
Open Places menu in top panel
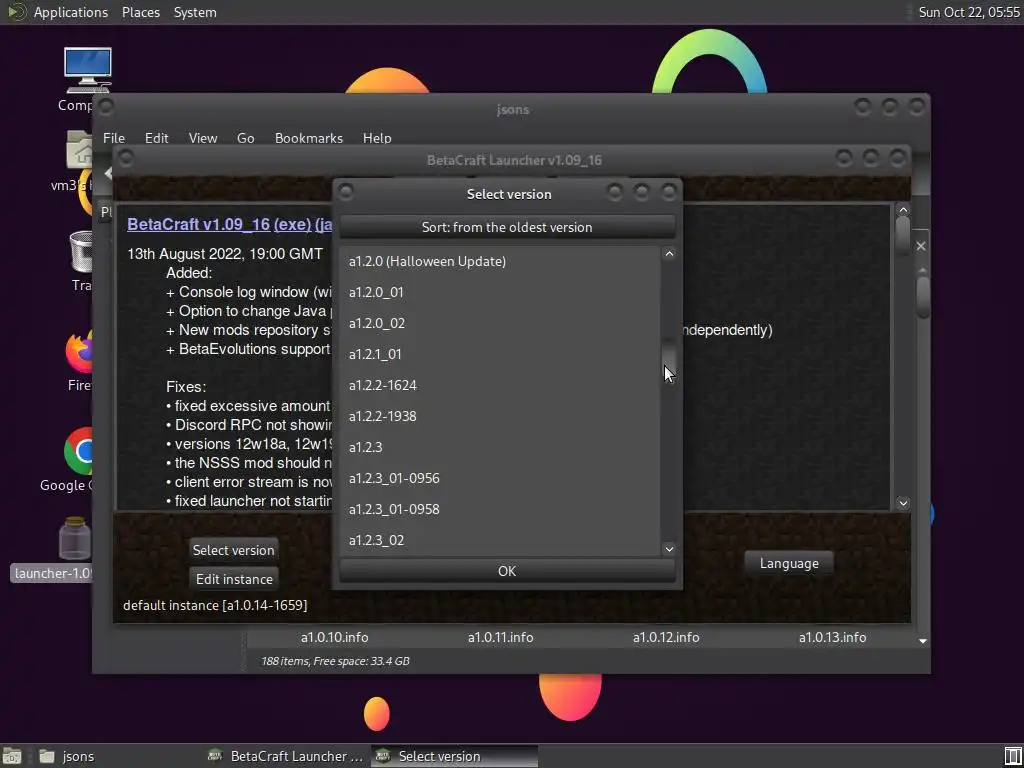coord(140,12)
